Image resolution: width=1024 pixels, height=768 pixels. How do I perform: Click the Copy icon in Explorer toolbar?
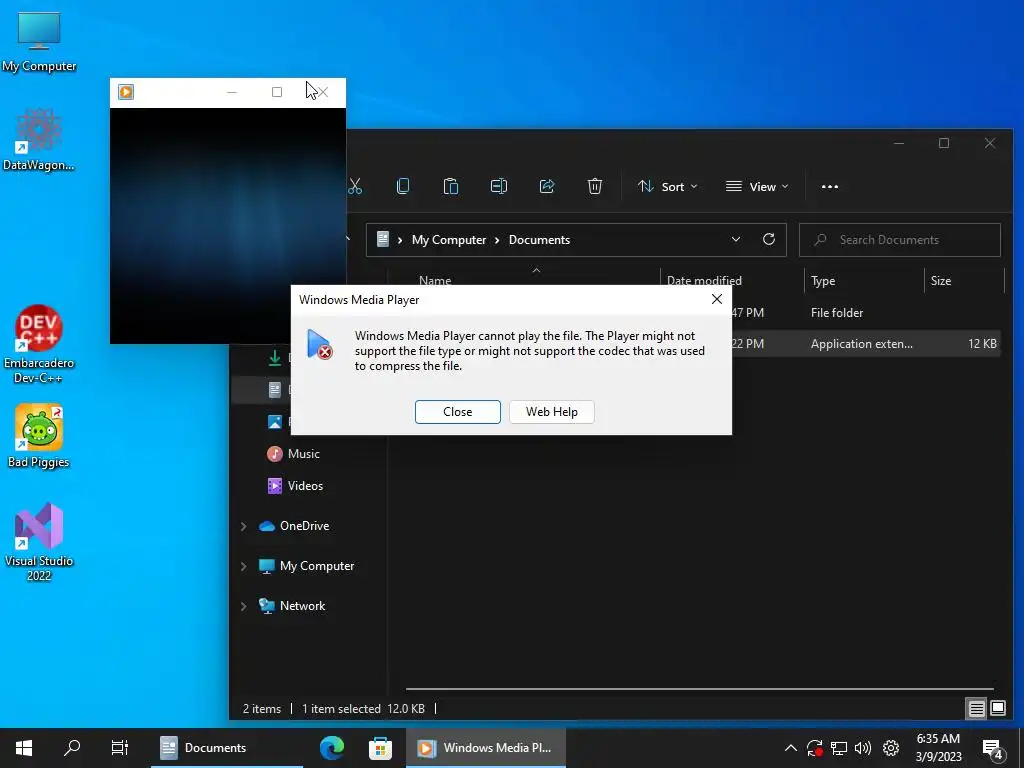click(403, 187)
